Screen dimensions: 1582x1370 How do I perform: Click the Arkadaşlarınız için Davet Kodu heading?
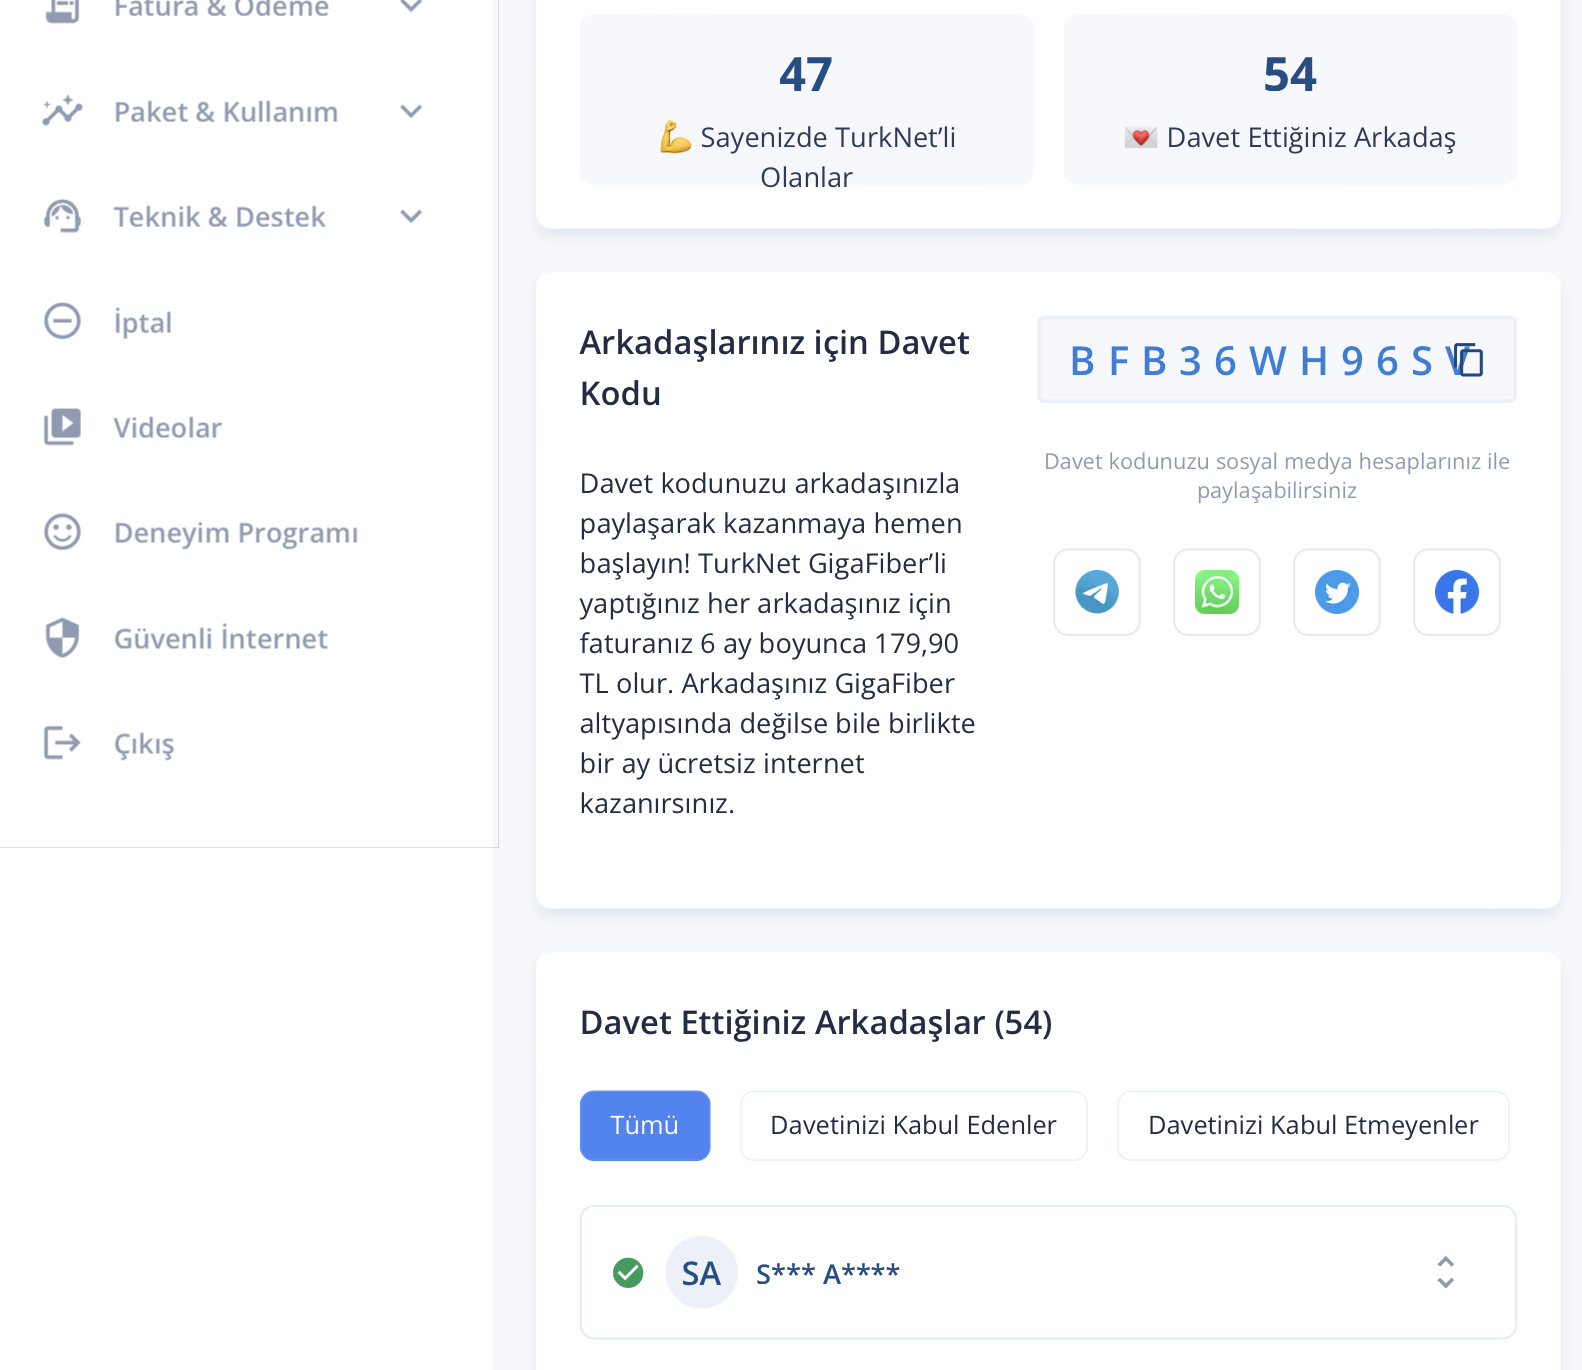pyautogui.click(x=775, y=367)
